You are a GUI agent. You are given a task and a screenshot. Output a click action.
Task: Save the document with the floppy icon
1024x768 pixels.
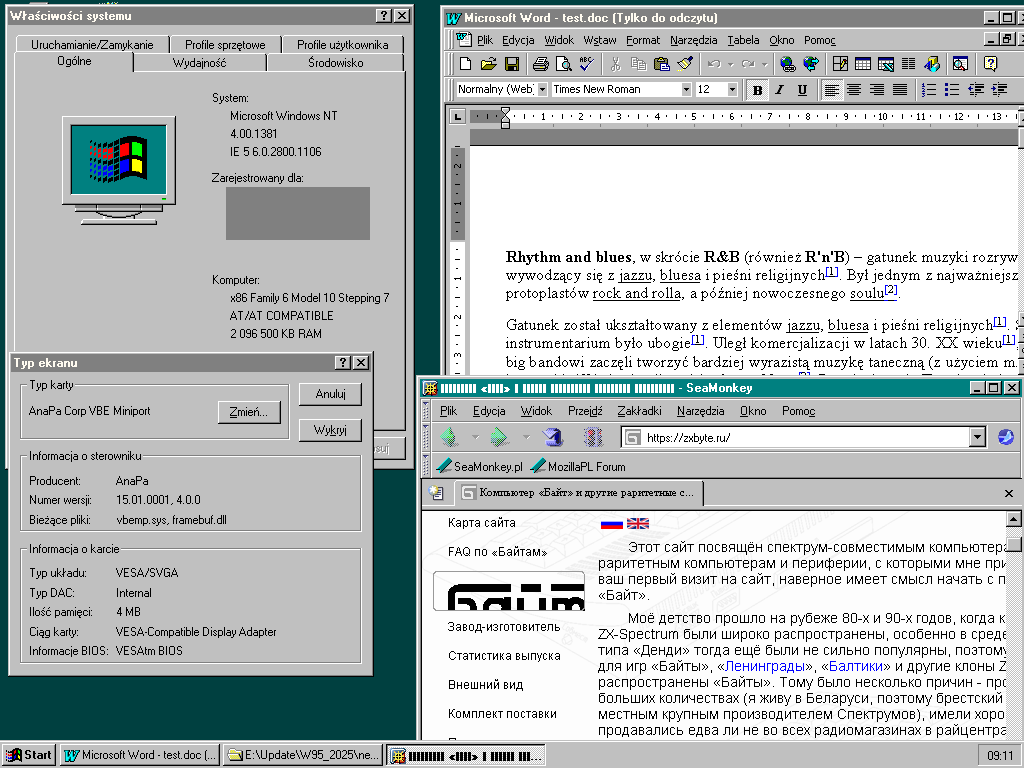[511, 63]
